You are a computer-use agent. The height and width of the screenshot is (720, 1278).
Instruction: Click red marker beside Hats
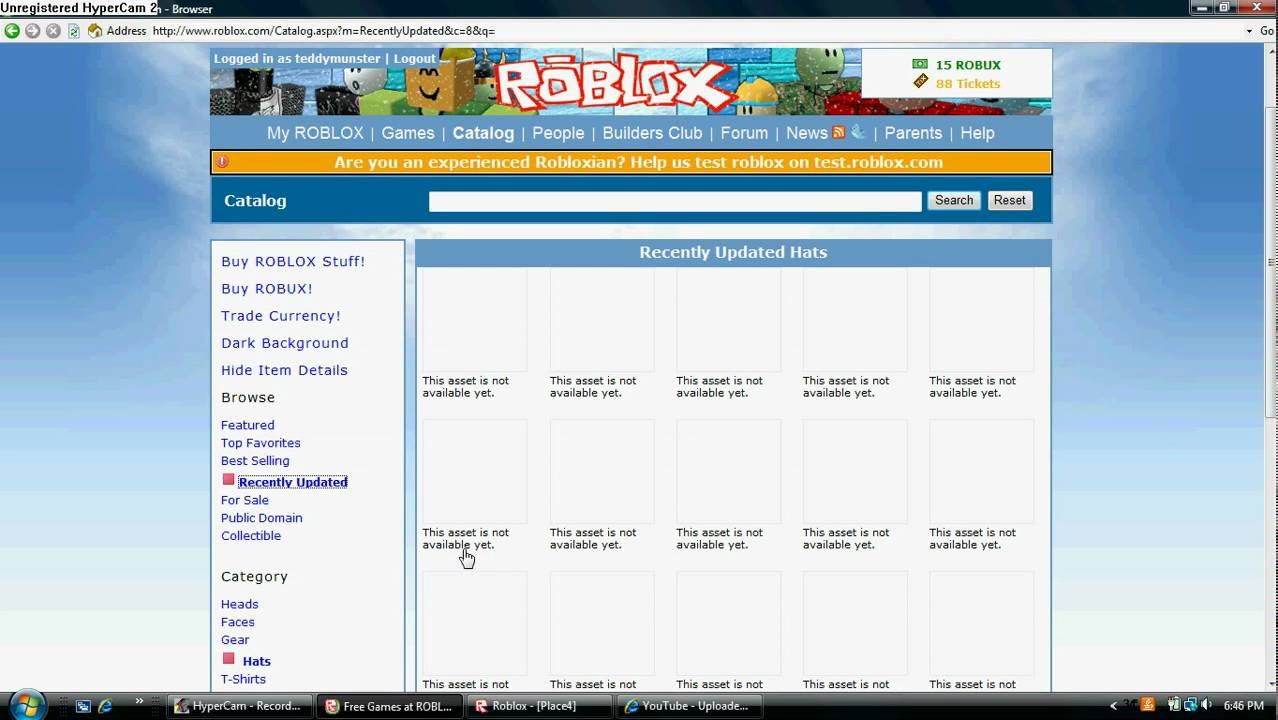[228, 659]
